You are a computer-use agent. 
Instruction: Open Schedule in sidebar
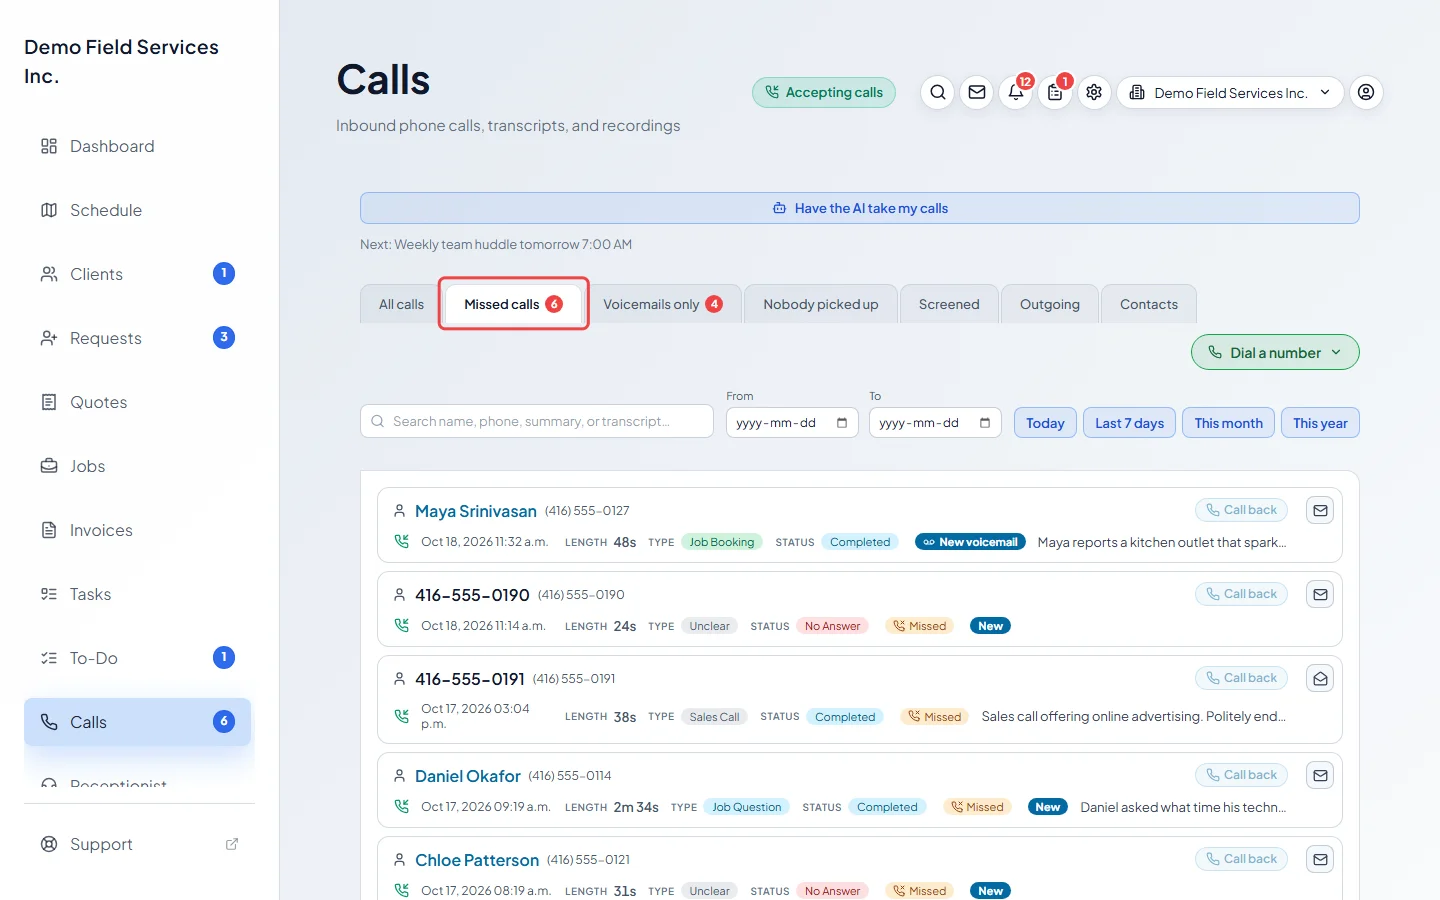[138, 210]
